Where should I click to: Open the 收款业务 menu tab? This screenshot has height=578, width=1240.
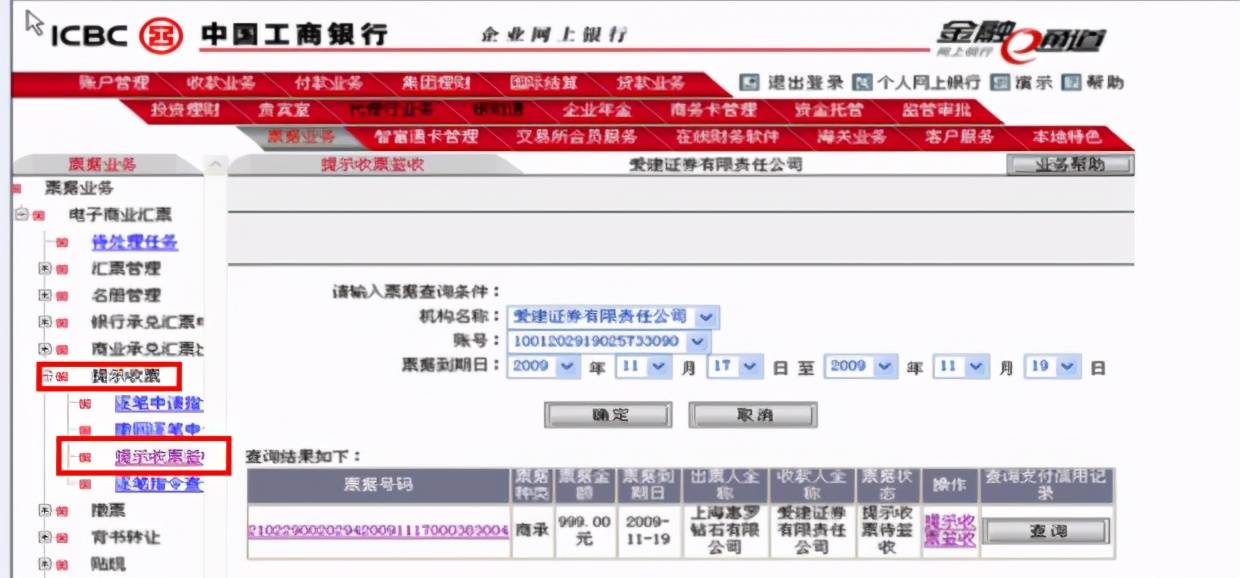221,84
